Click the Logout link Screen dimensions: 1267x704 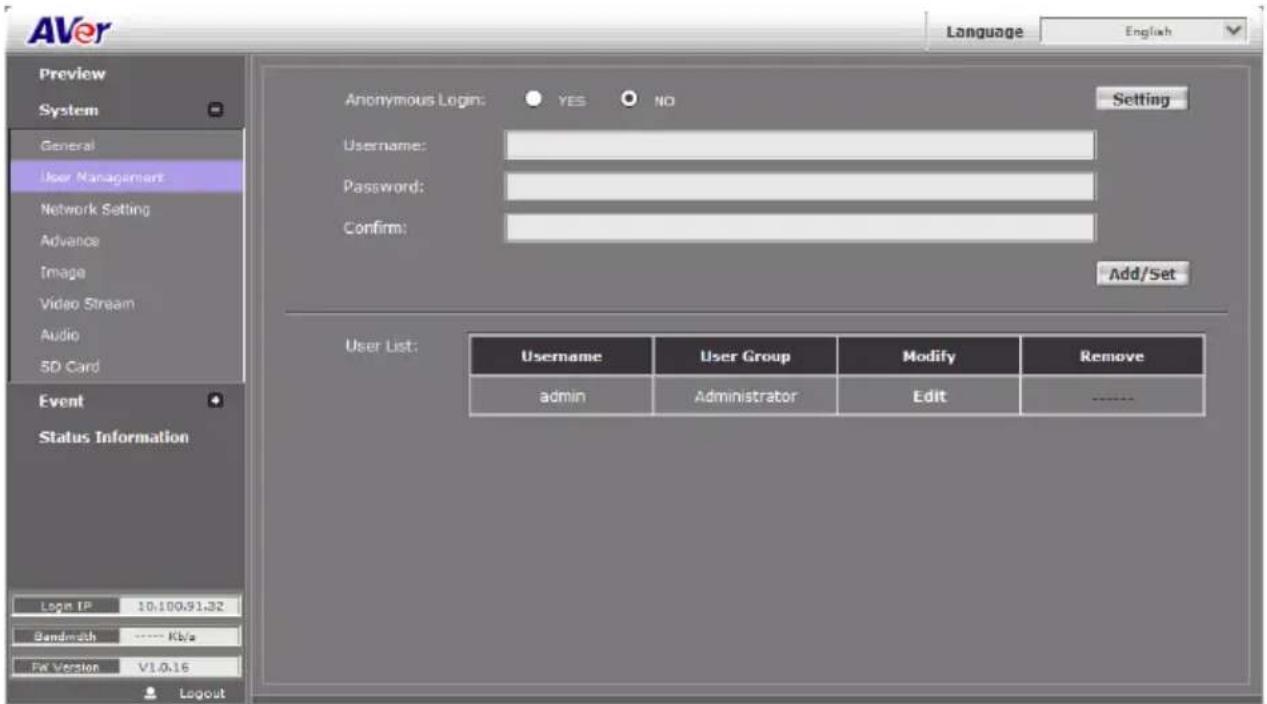(204, 693)
